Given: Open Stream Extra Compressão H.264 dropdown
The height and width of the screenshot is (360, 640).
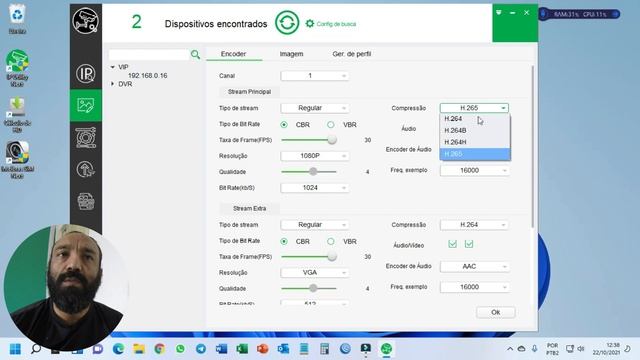Looking at the screenshot, I should 474,224.
